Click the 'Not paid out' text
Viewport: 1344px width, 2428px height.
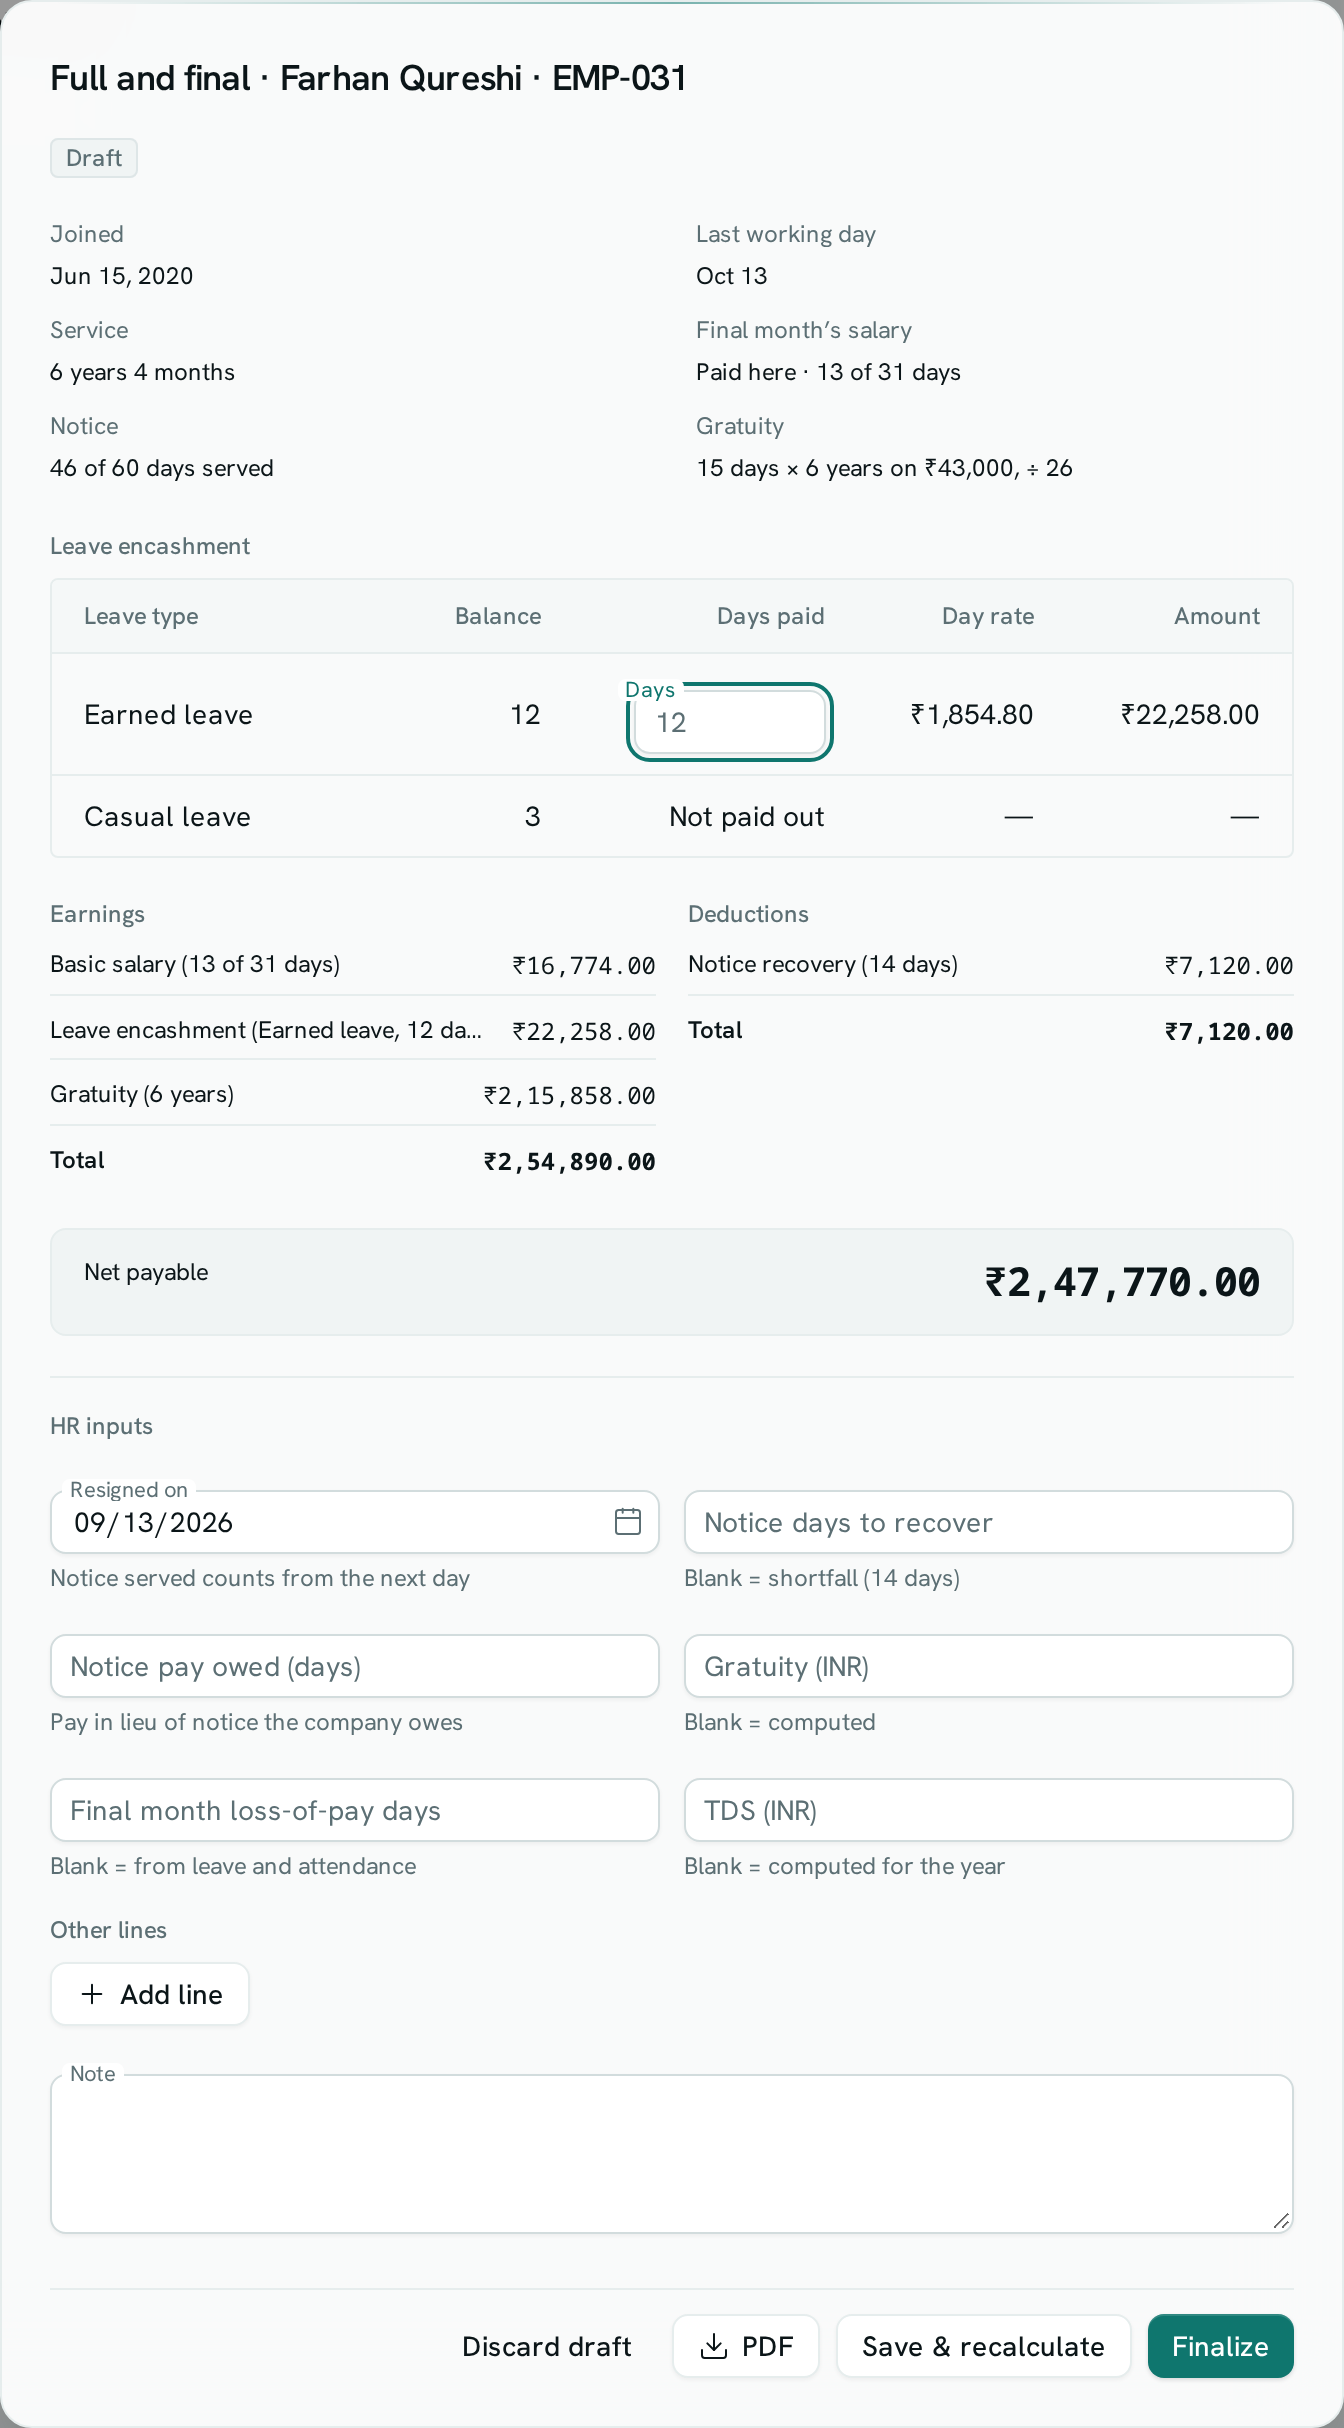tap(746, 816)
